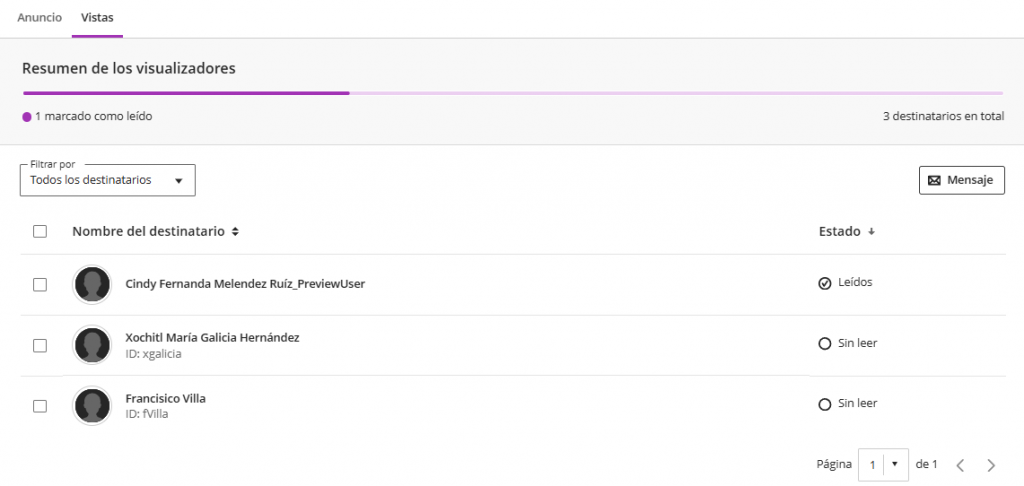Tick the checkbox next to Francisico Villa
Viewport: 1024px width, 486px height.
(40, 406)
